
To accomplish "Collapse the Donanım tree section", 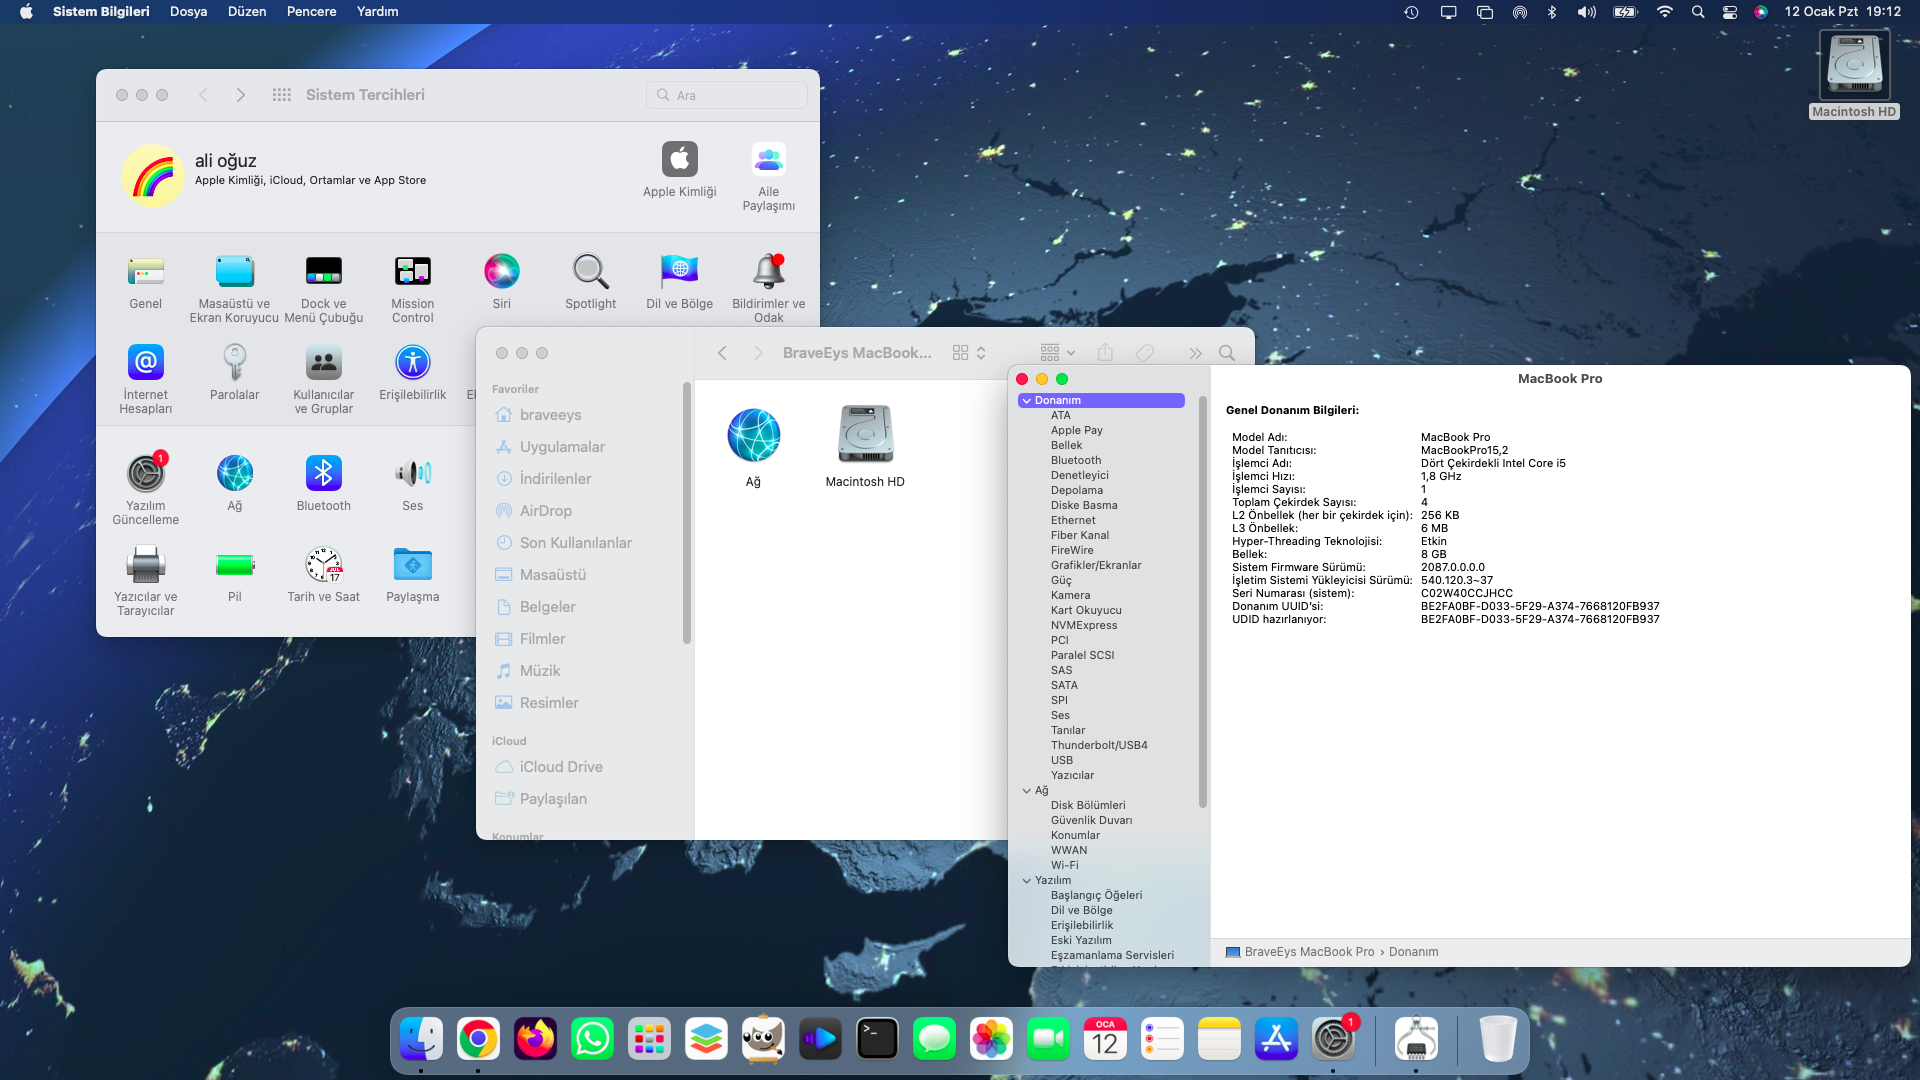I will pos(1026,401).
